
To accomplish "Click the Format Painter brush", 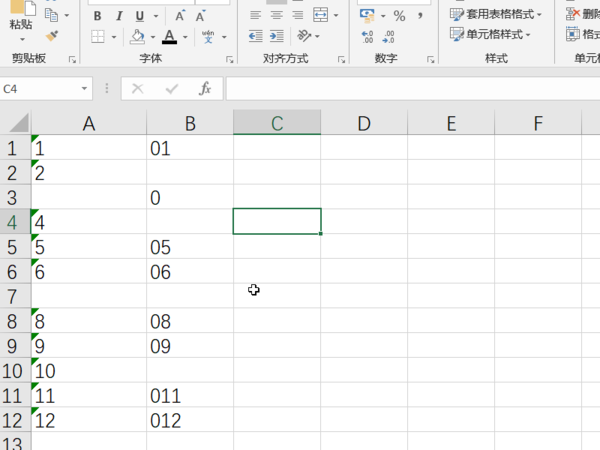I will tap(52, 36).
